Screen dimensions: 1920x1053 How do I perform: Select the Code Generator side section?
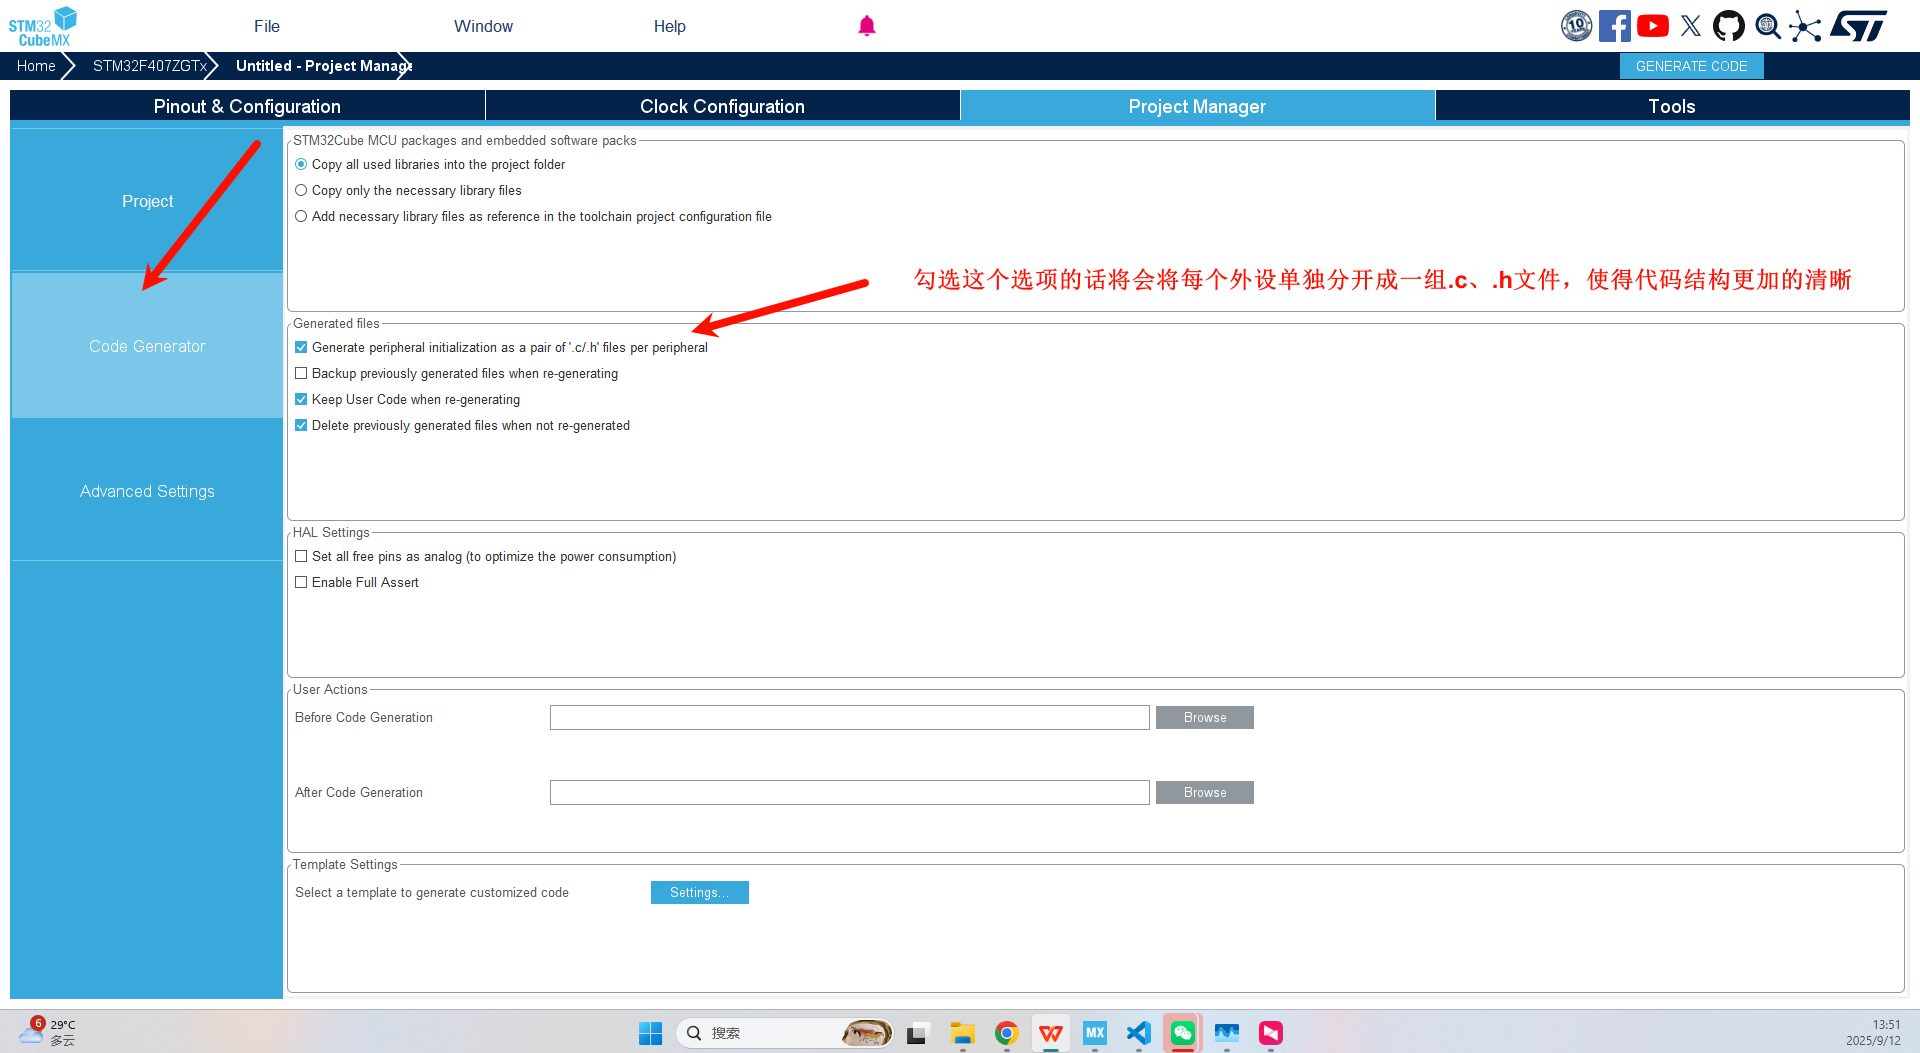[x=147, y=346]
